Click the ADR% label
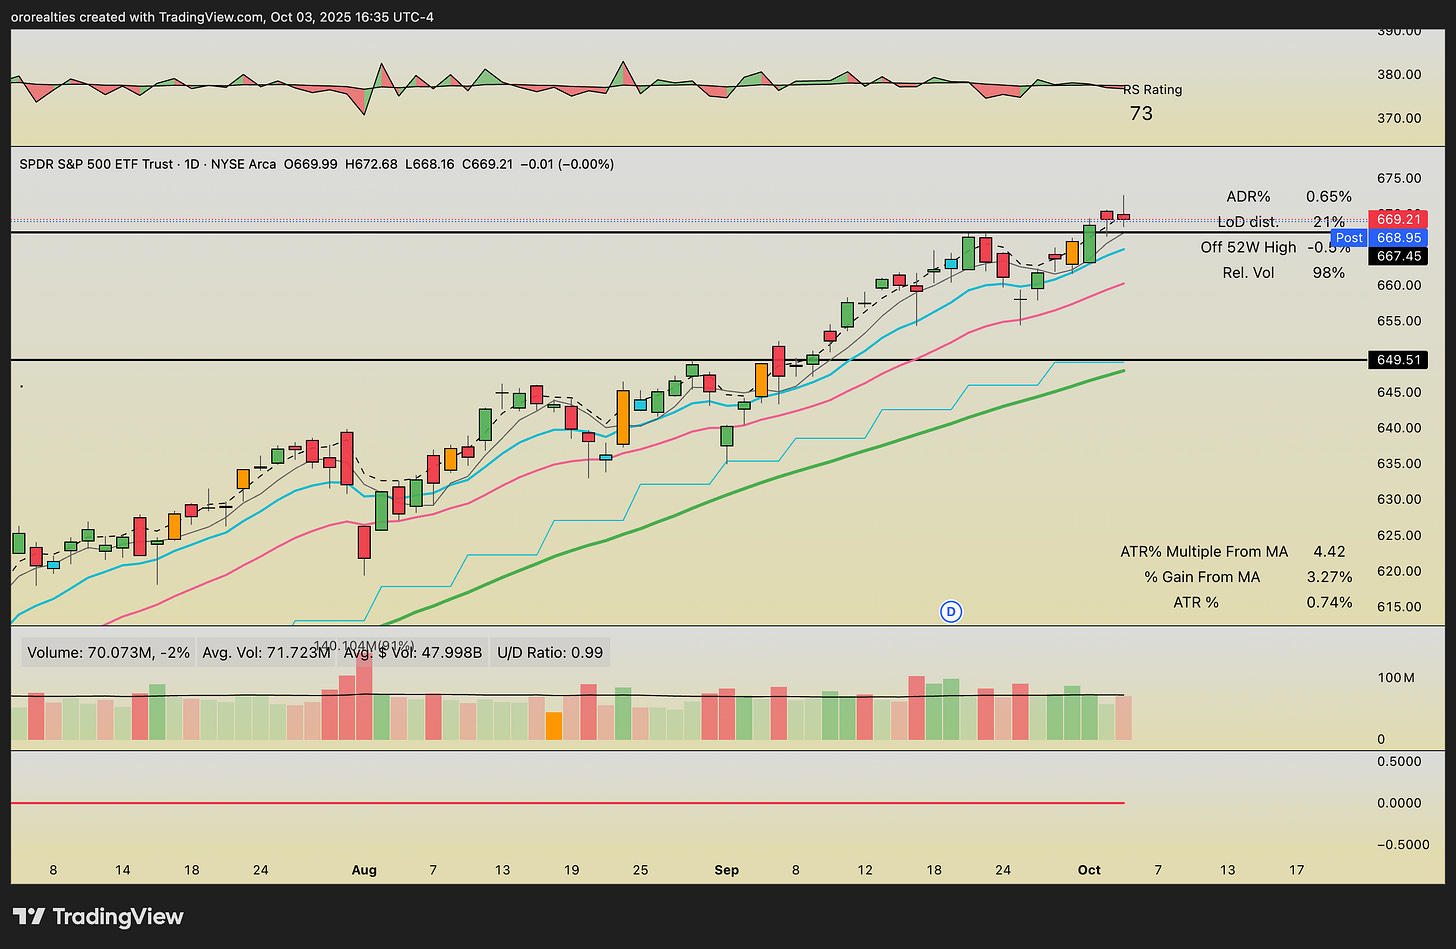This screenshot has width=1456, height=949. [1248, 197]
